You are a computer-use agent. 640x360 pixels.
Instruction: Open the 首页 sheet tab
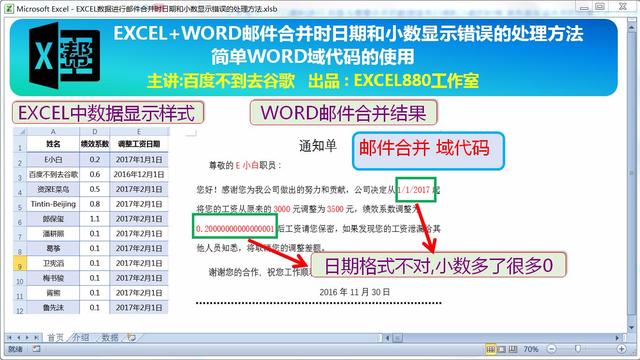tap(55, 338)
